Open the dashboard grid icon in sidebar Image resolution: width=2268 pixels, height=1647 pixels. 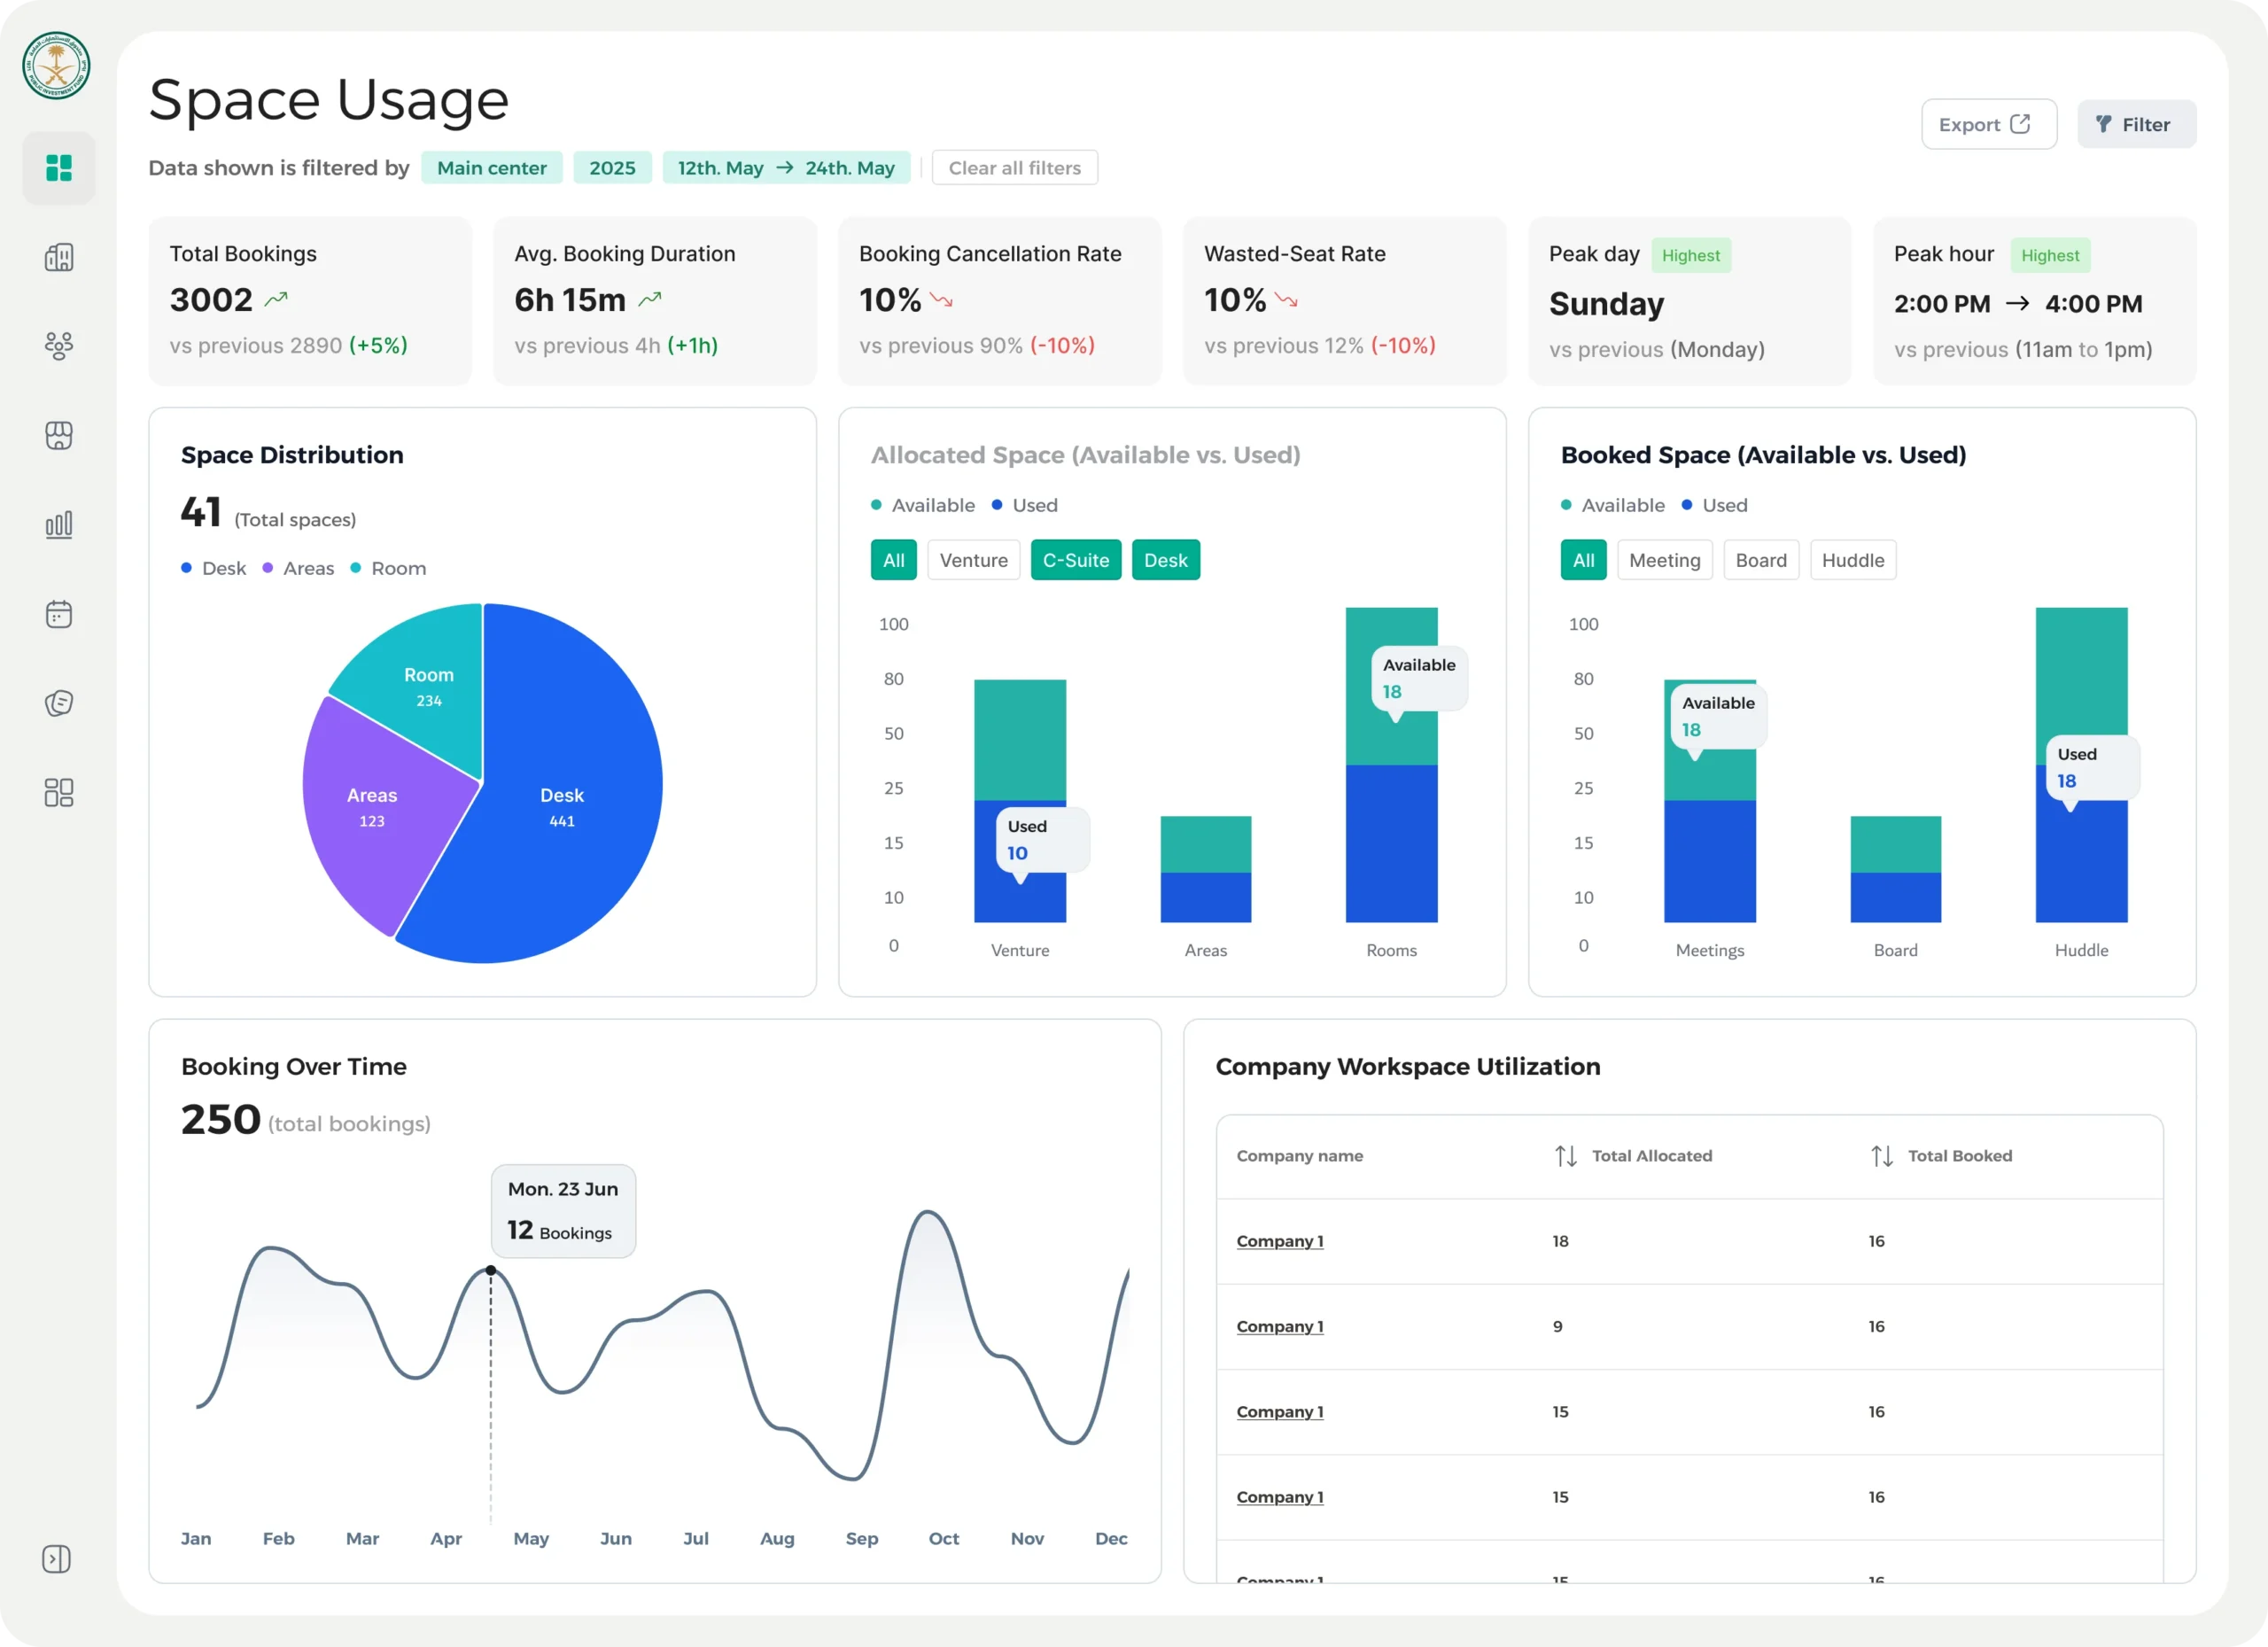(59, 168)
